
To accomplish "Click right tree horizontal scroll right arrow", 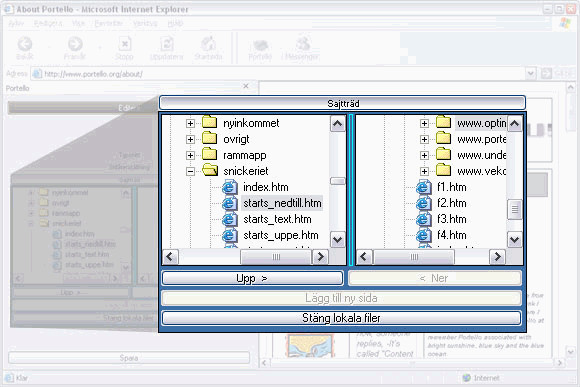I will pyautogui.click(x=497, y=256).
